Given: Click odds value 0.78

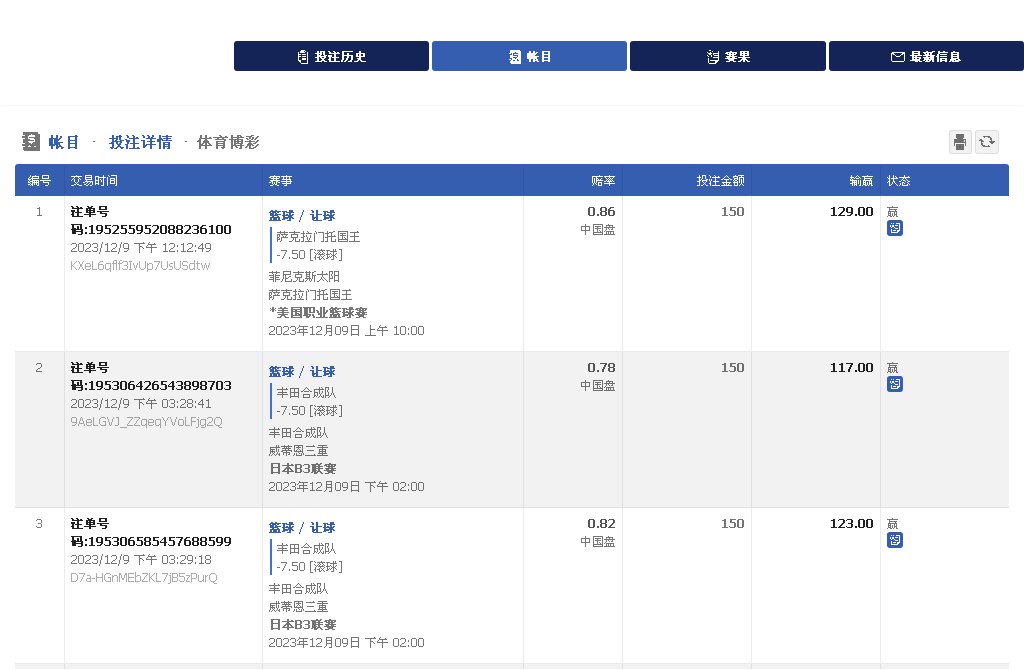Looking at the screenshot, I should (x=601, y=368).
